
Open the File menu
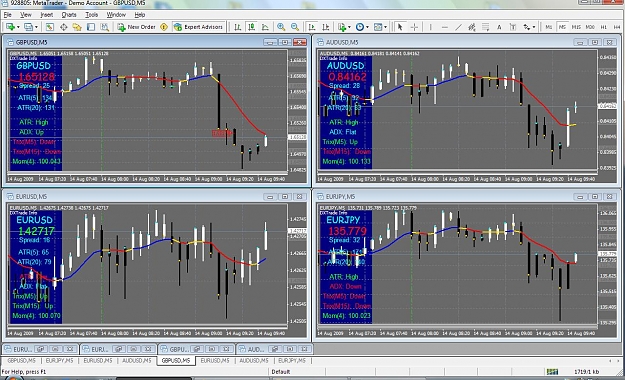pyautogui.click(x=8, y=14)
